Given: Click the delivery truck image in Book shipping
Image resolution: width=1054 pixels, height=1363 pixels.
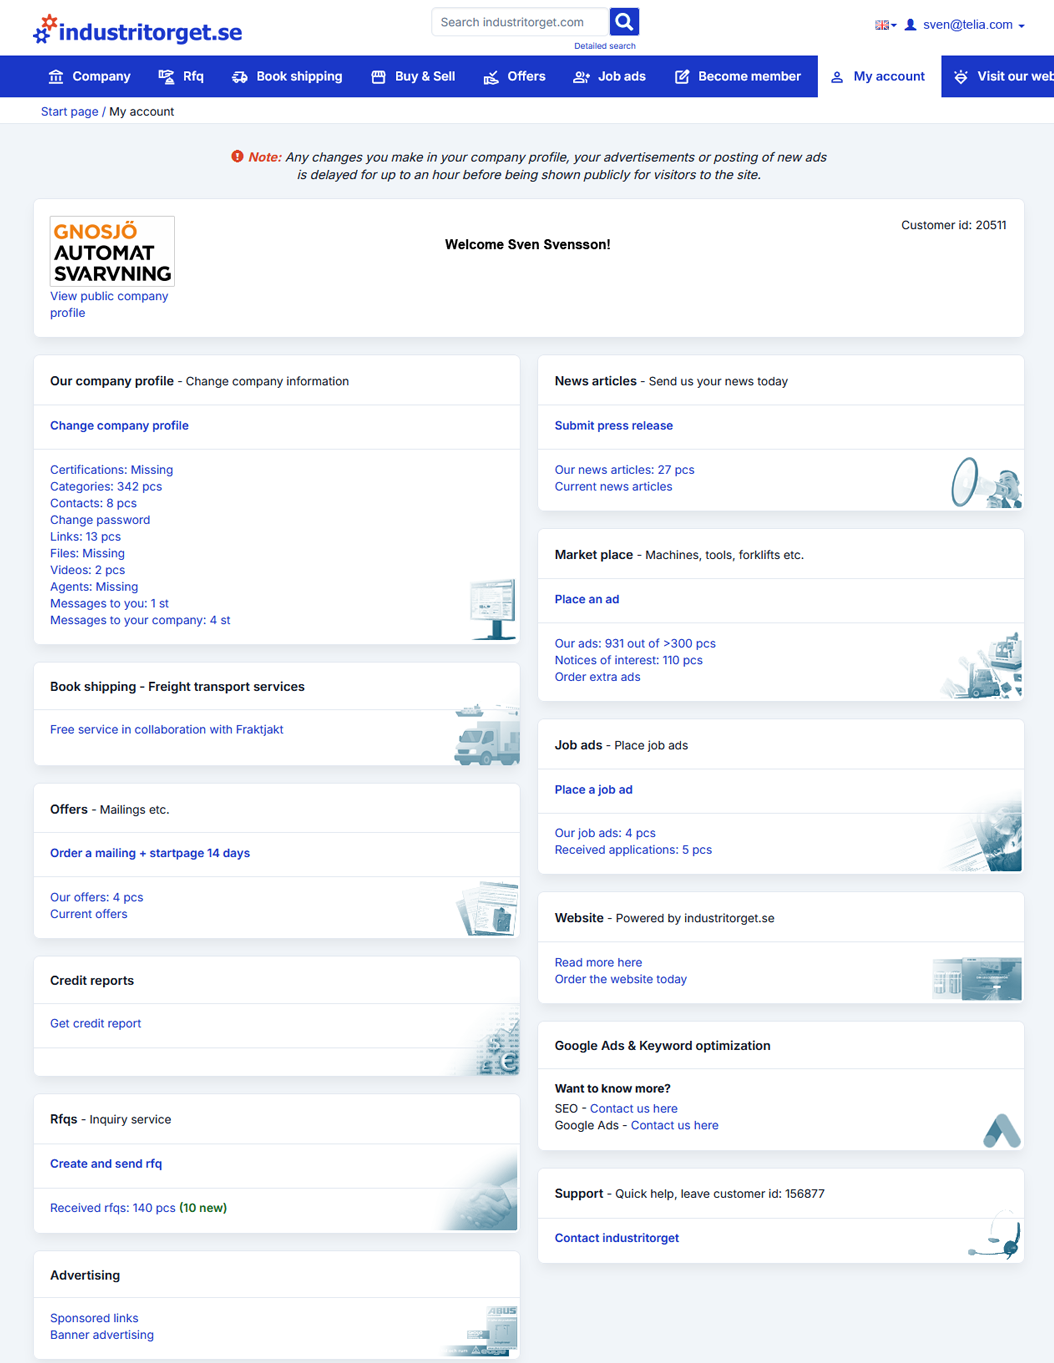Looking at the screenshot, I should pyautogui.click(x=487, y=736).
